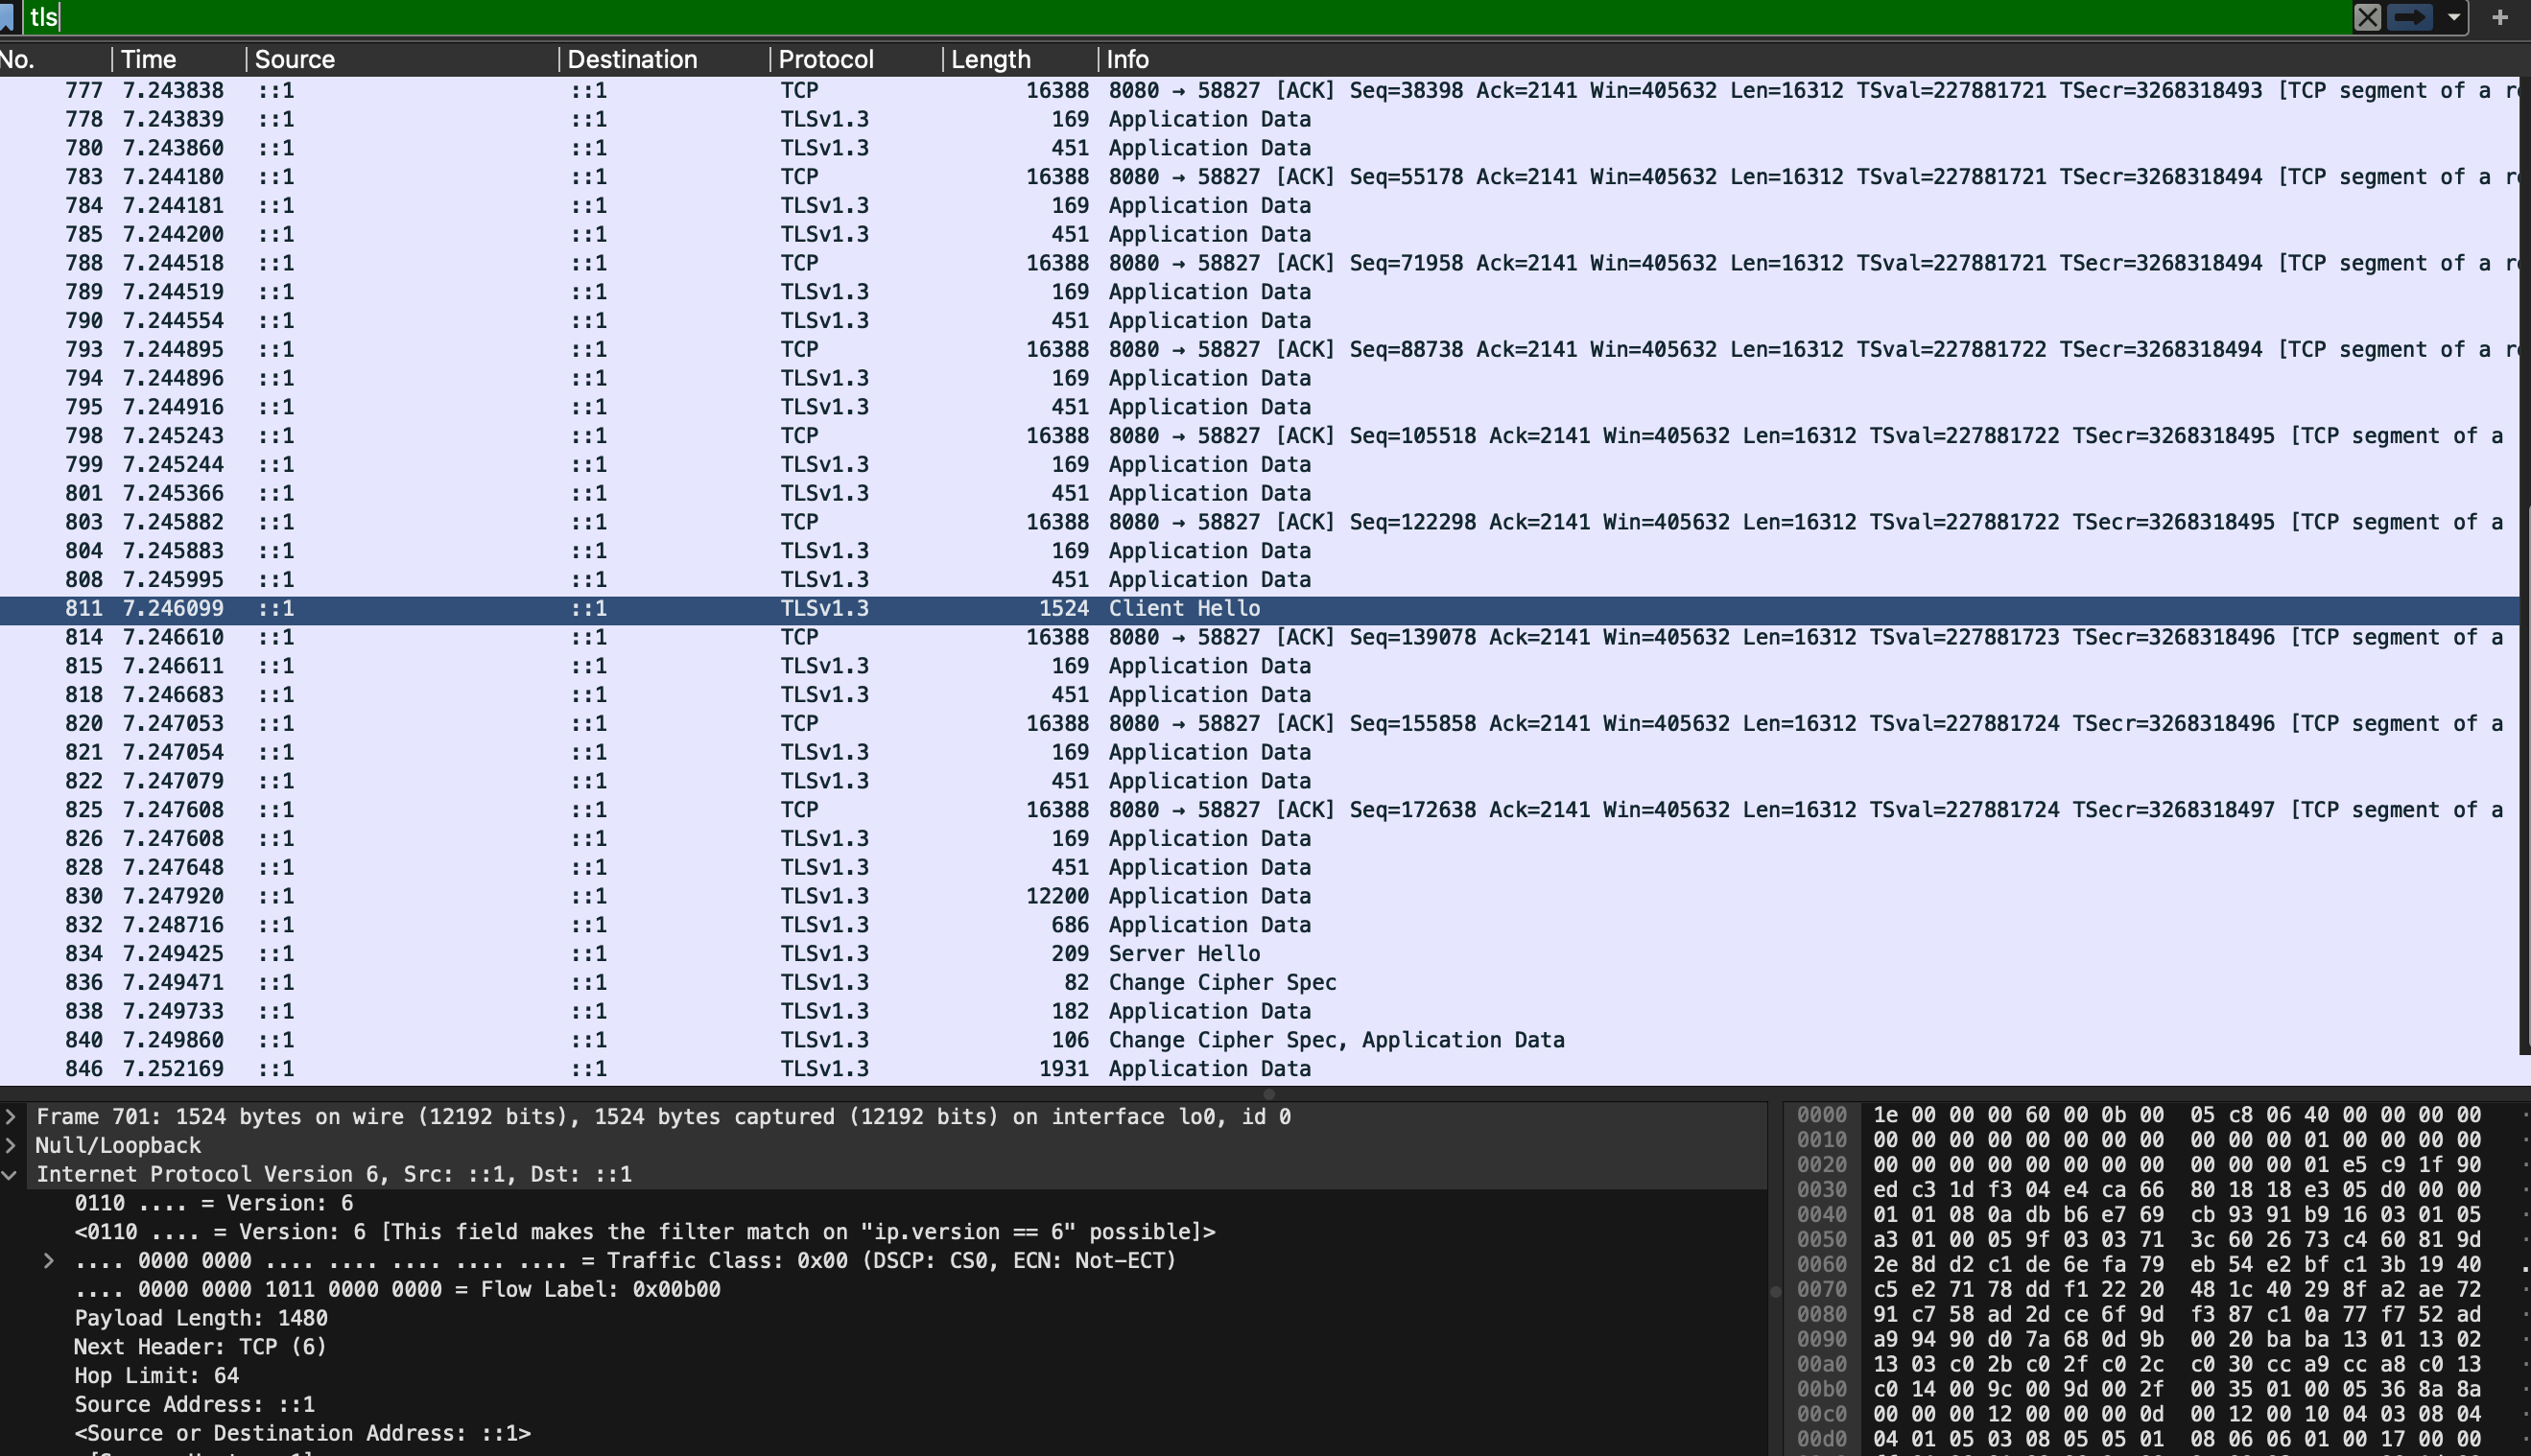Select packet 818 at time 7.246683

[x=1260, y=694]
